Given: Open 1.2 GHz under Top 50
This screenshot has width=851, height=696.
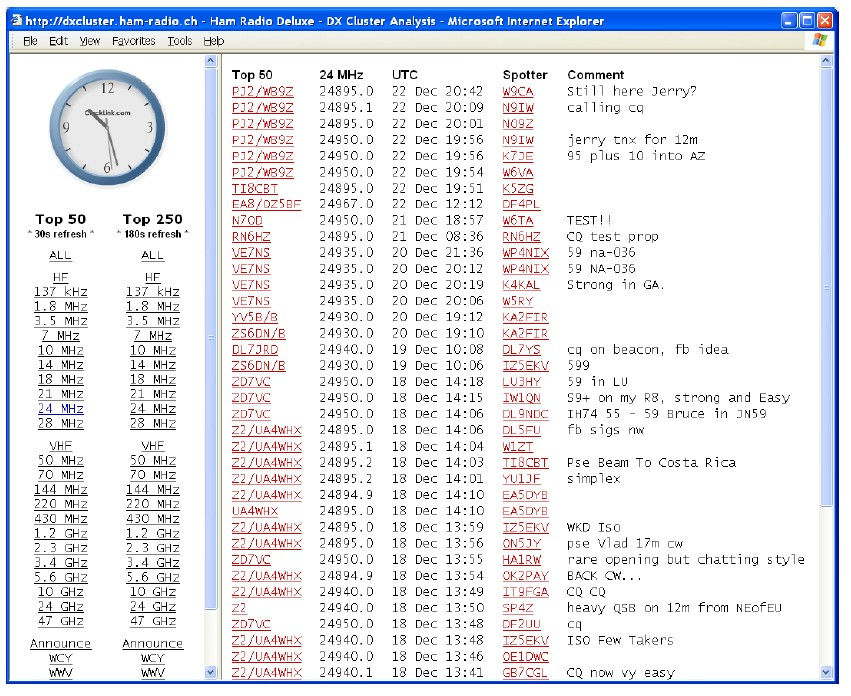Looking at the screenshot, I should pos(61,534).
